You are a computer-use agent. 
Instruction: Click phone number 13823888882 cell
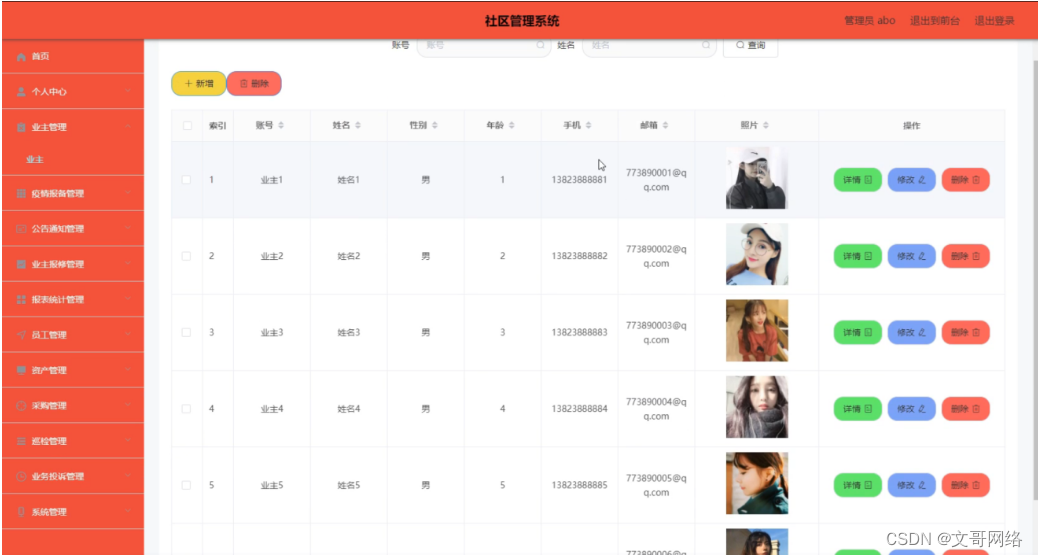click(x=579, y=256)
